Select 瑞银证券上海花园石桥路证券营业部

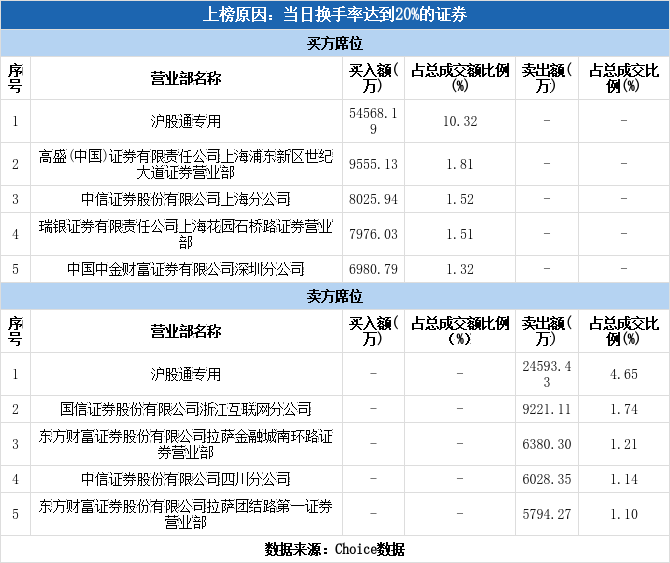click(x=186, y=234)
